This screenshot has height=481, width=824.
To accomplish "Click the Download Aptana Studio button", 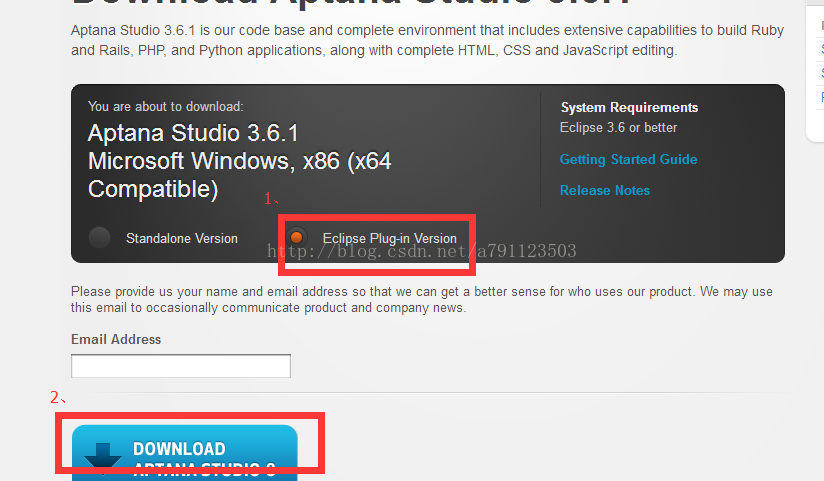I will point(185,453).
